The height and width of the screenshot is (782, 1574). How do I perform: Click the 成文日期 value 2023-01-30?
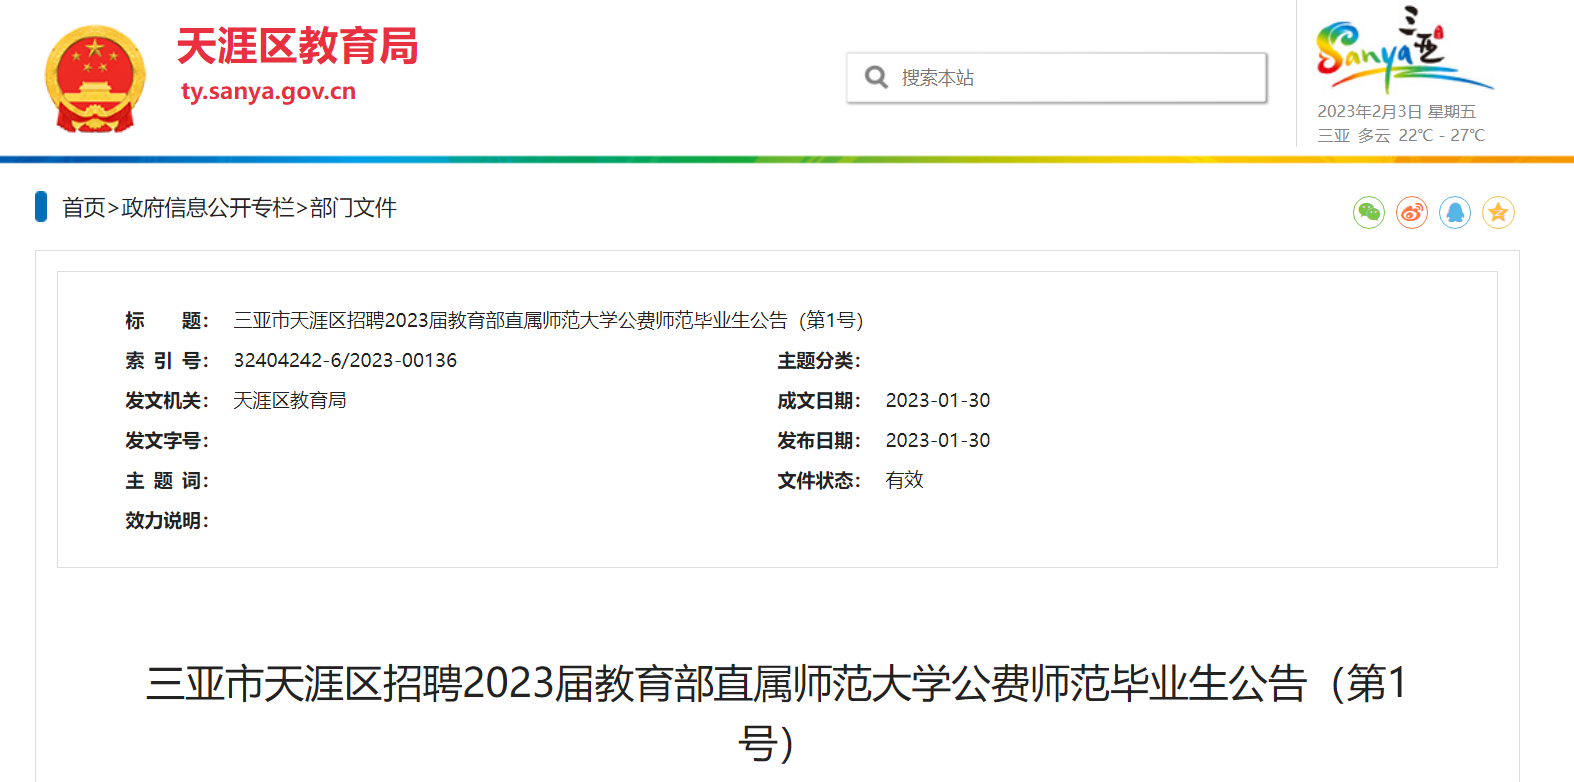(938, 400)
